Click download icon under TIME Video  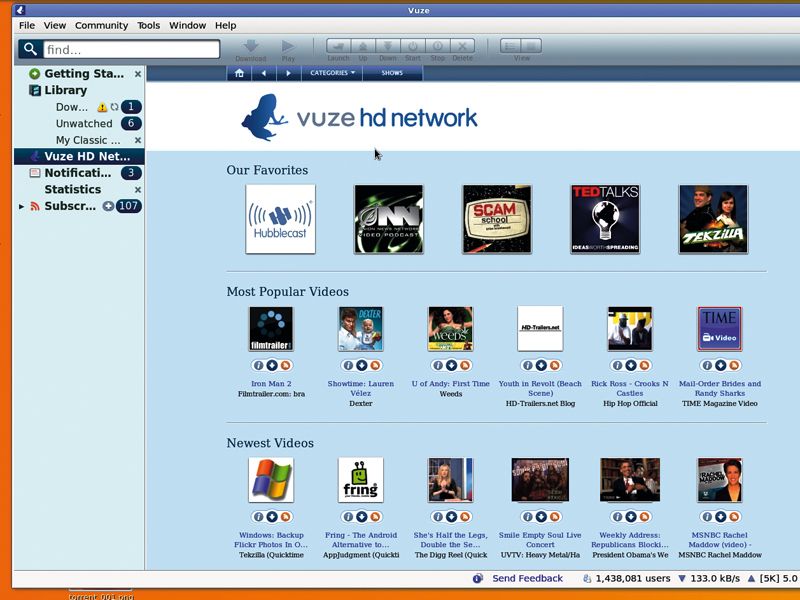click(720, 365)
